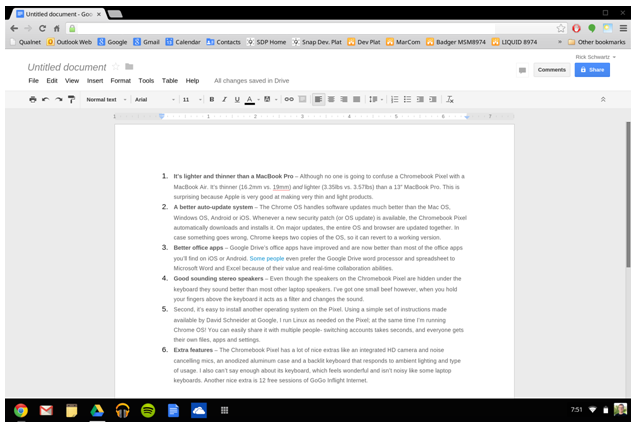Click the Untitled document title field
Image resolution: width=636 pixels, height=427 pixels.
66,67
